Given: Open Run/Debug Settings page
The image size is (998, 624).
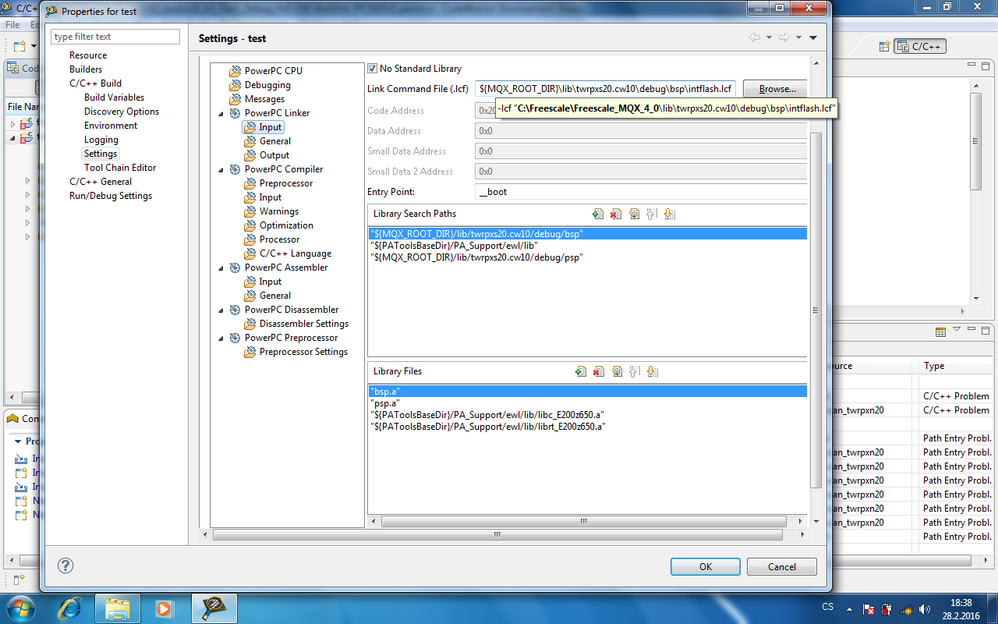Looking at the screenshot, I should 110,195.
